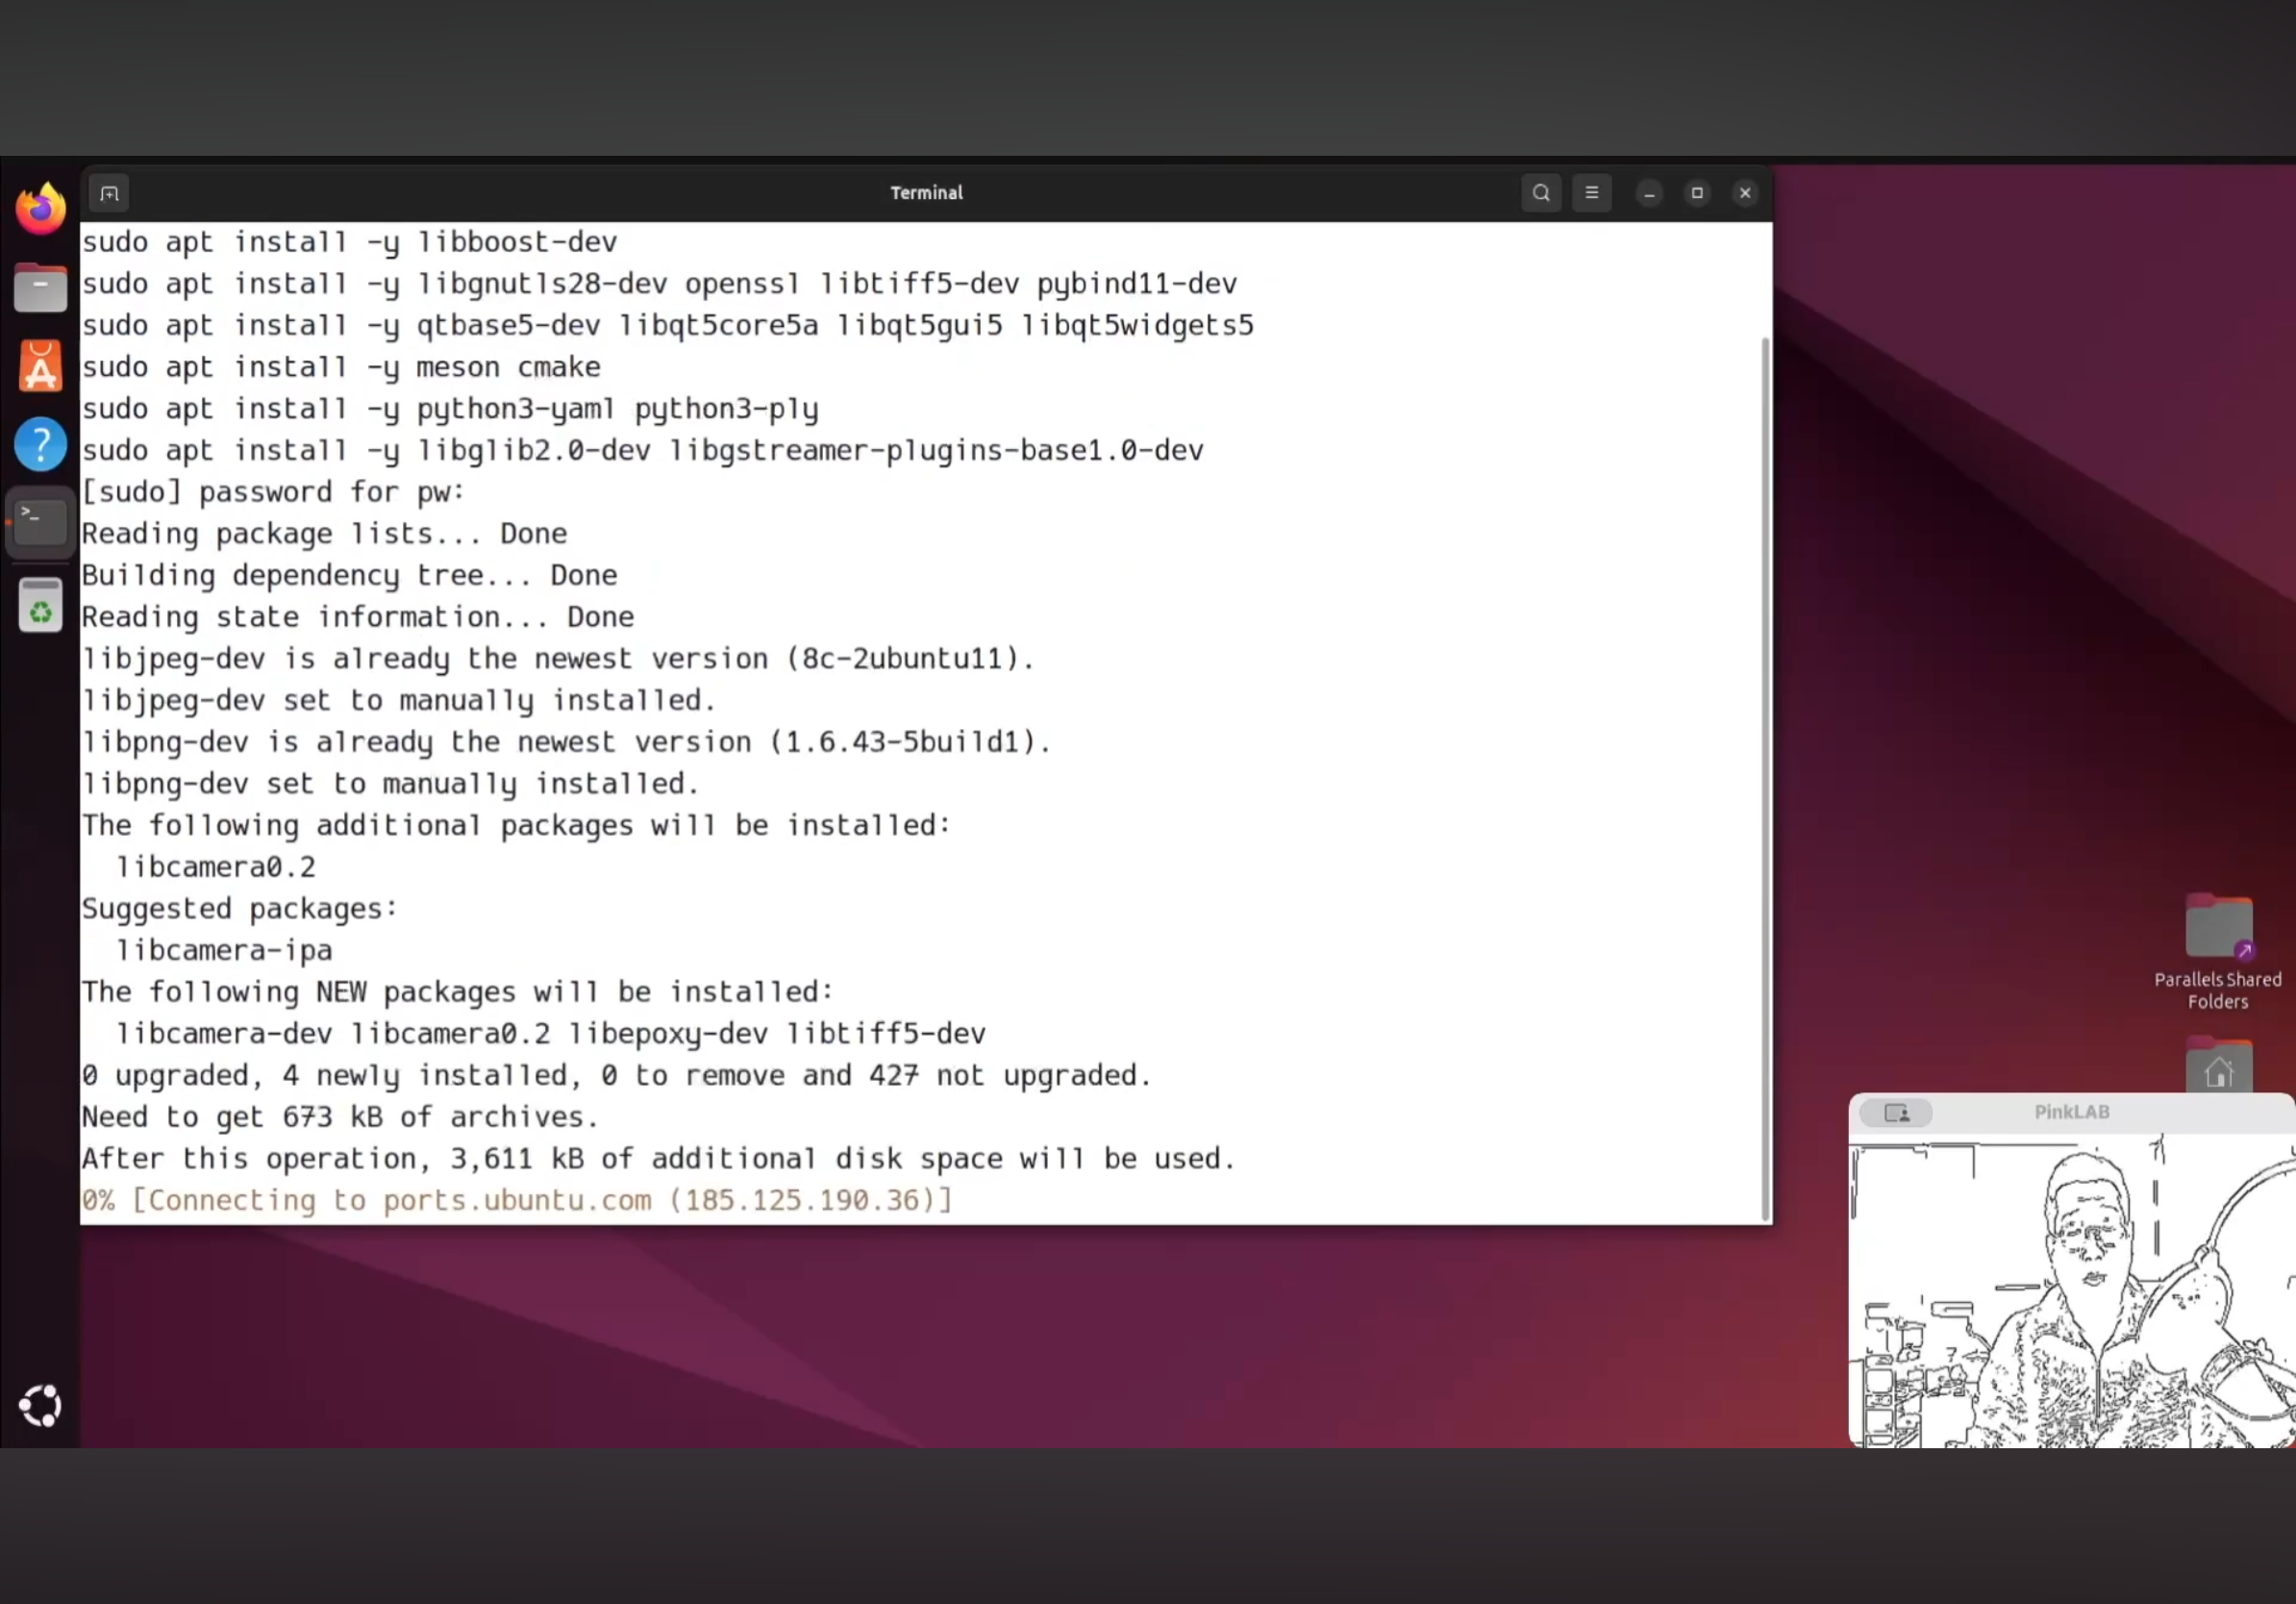Image resolution: width=2296 pixels, height=1604 pixels.
Task: Open the terminal hamburger menu
Action: [1591, 193]
